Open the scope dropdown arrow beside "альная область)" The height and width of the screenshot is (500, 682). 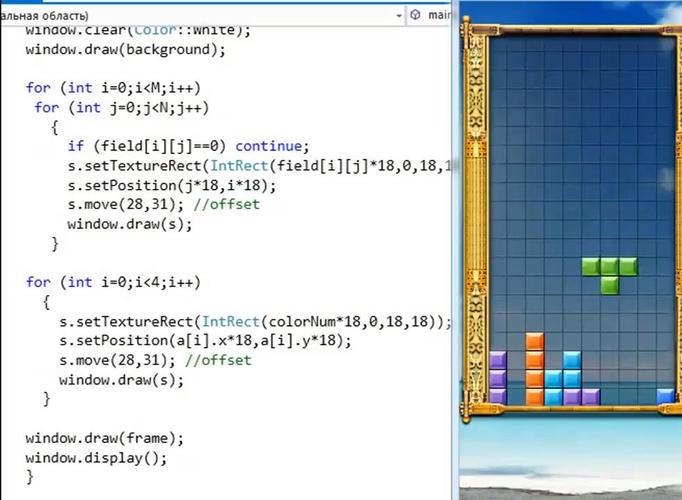point(399,16)
